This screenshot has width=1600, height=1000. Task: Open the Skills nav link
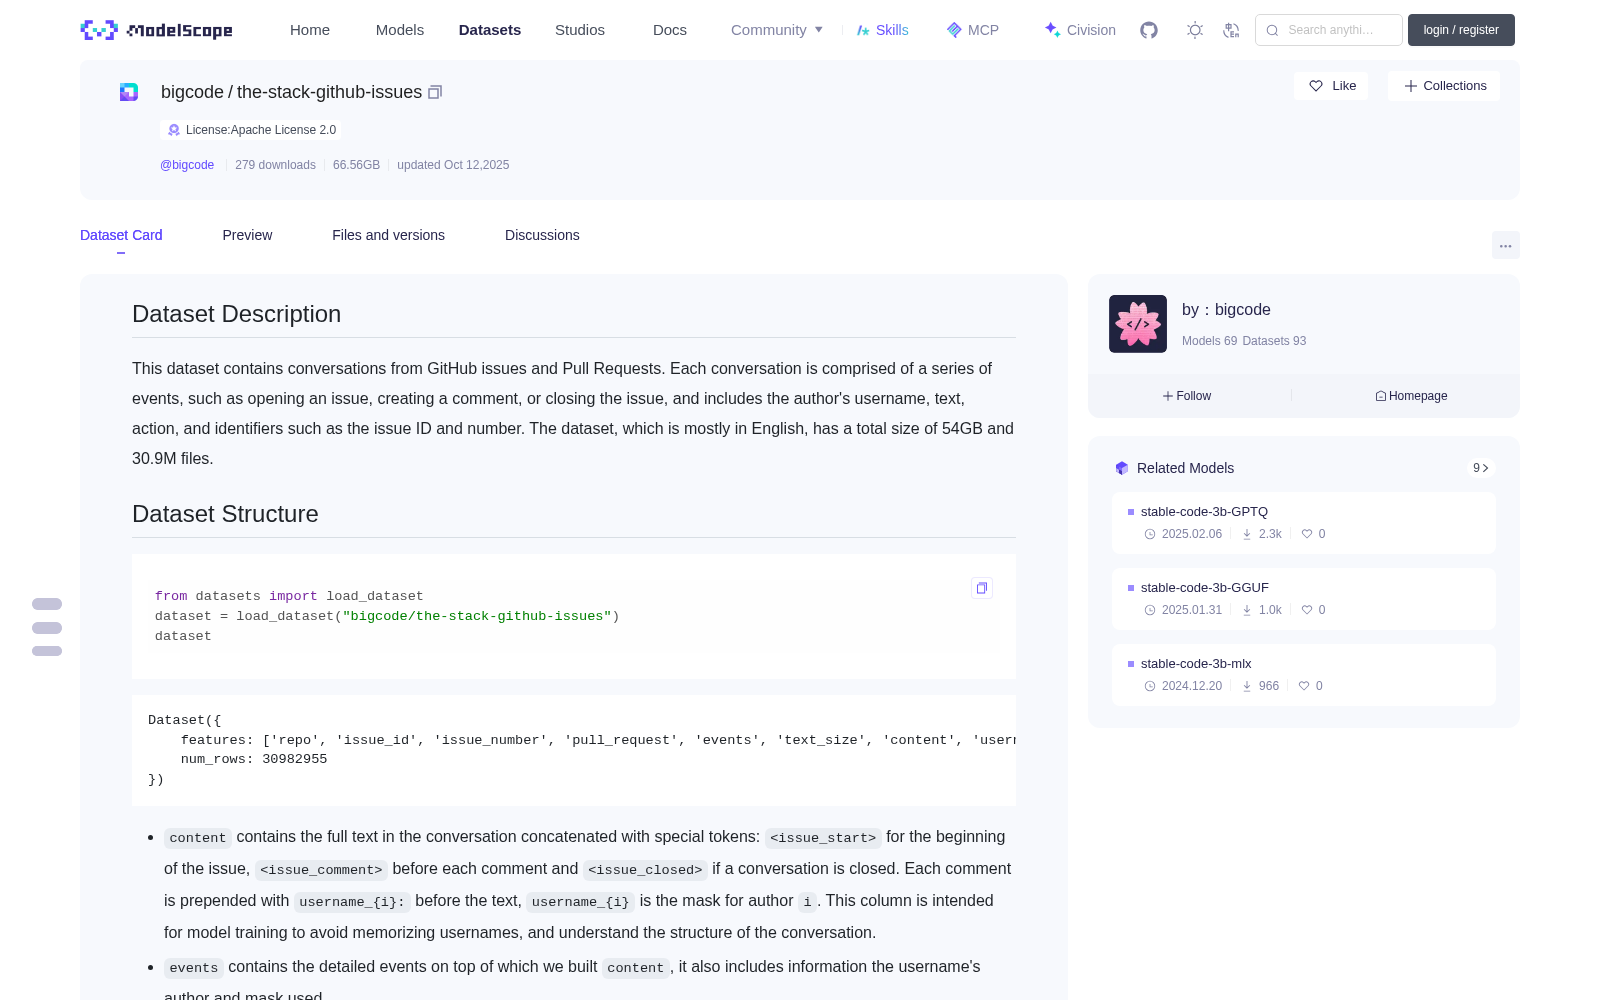(882, 30)
